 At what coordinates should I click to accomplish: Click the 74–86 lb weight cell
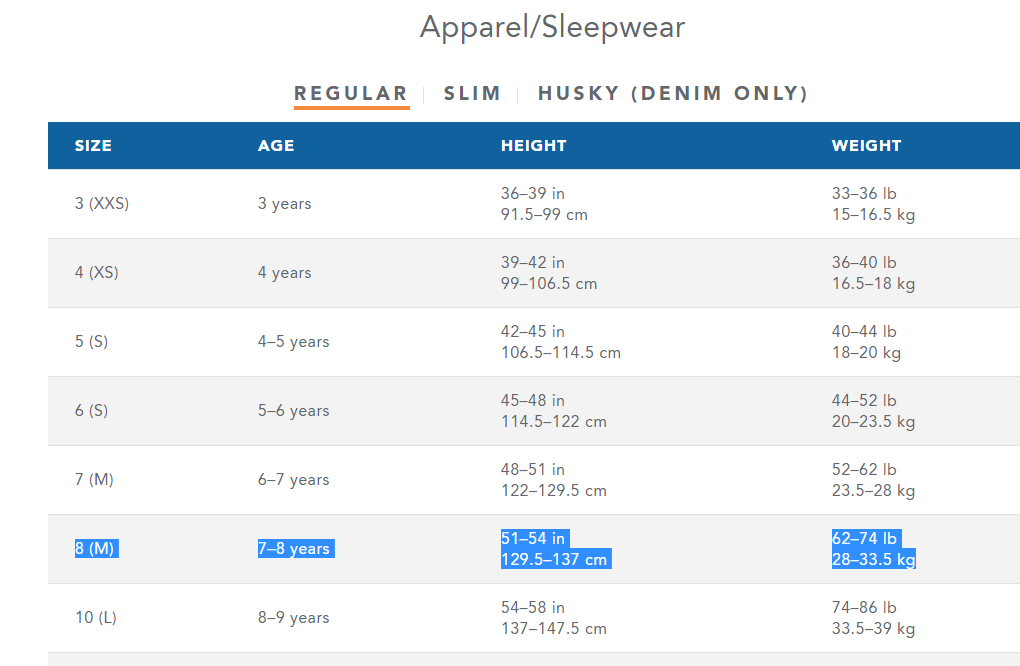click(x=864, y=608)
